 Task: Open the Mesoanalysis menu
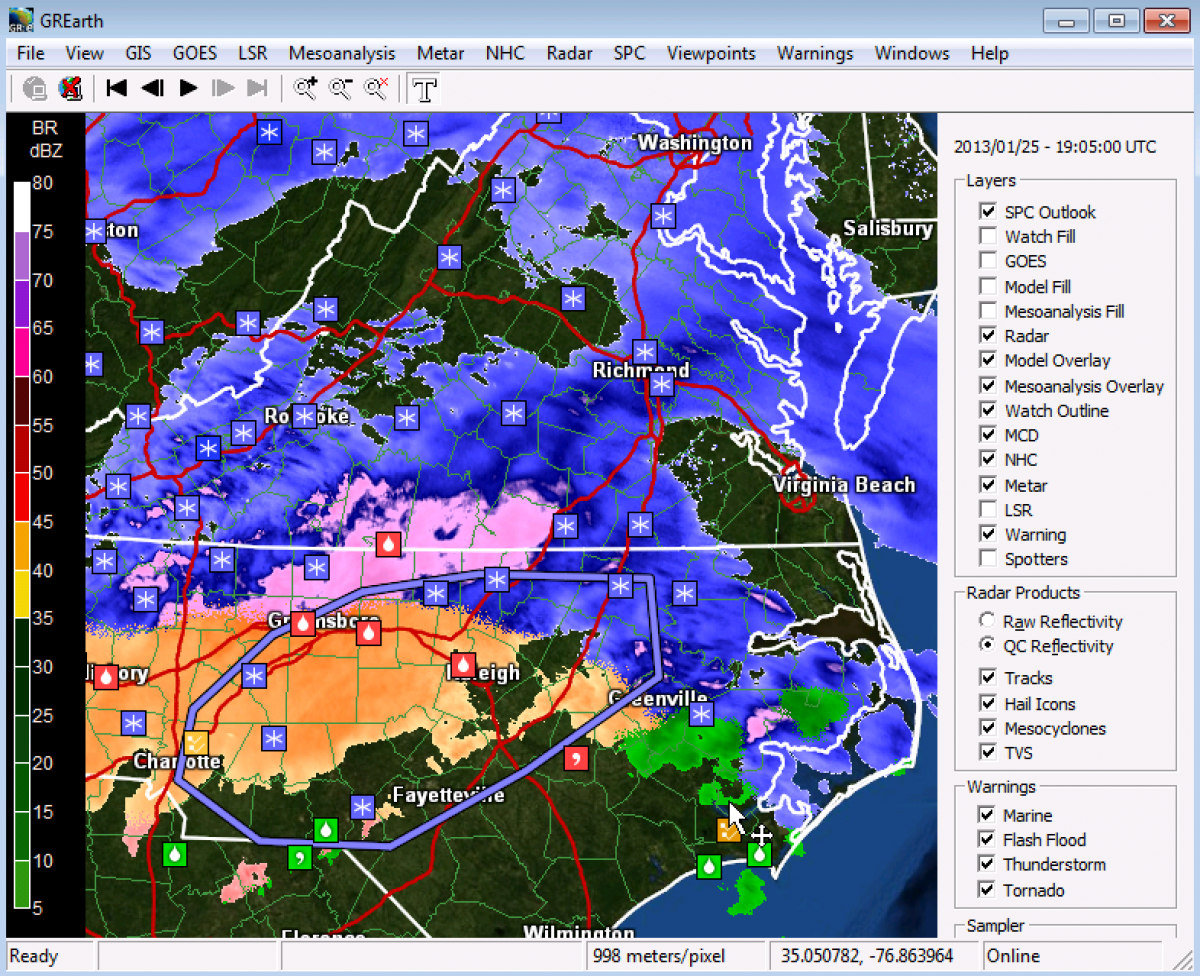point(342,53)
